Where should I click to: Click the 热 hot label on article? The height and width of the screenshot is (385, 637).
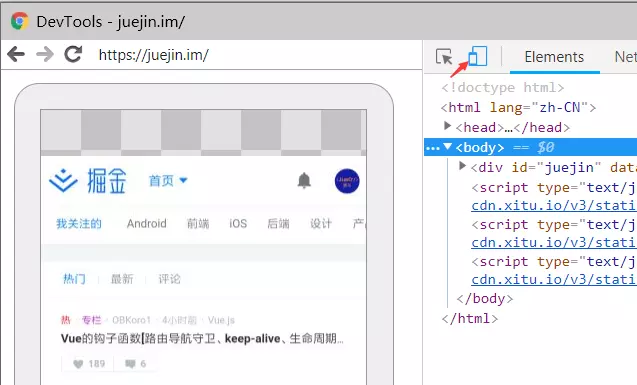pos(65,320)
